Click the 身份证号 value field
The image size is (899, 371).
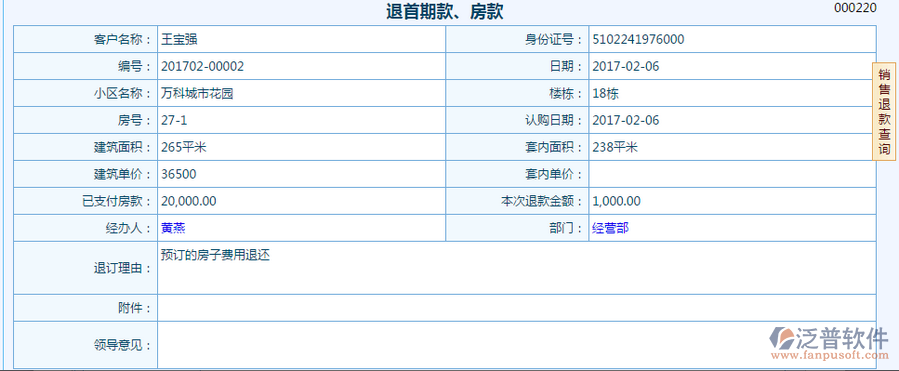click(732, 40)
